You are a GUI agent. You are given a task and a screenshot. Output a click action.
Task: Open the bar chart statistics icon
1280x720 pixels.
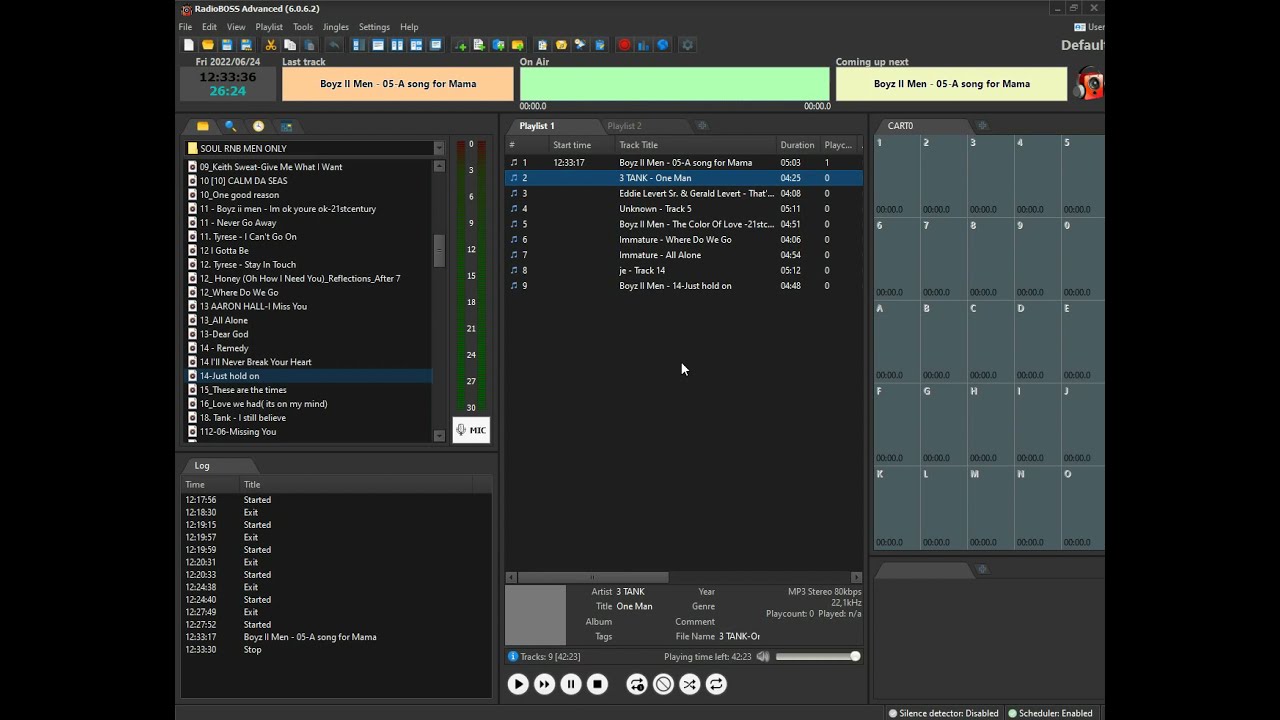(643, 45)
